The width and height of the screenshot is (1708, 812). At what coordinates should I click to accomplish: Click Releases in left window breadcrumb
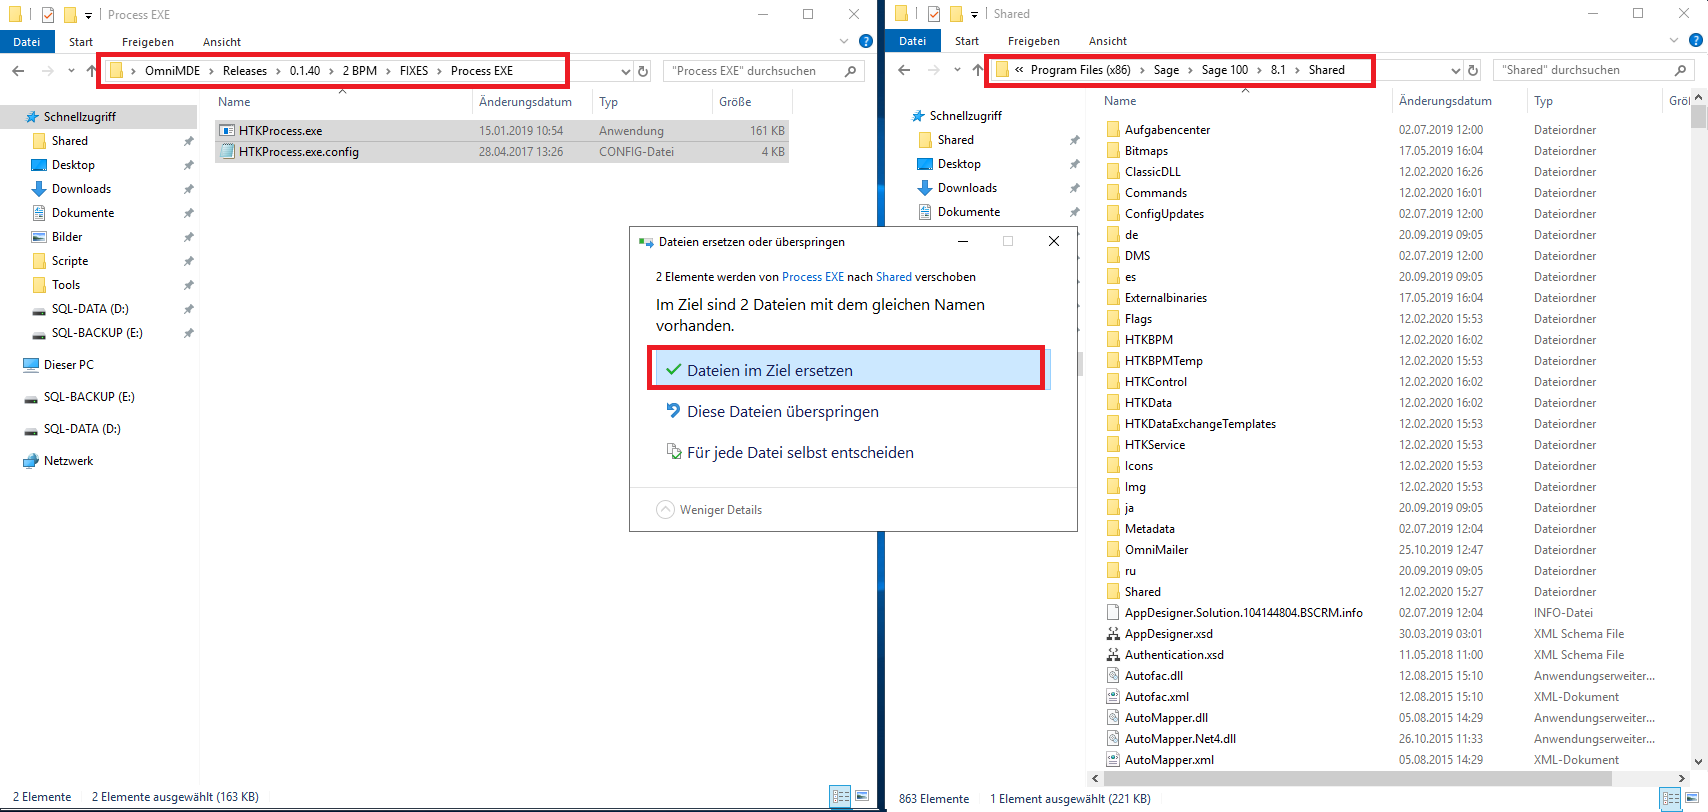click(245, 71)
